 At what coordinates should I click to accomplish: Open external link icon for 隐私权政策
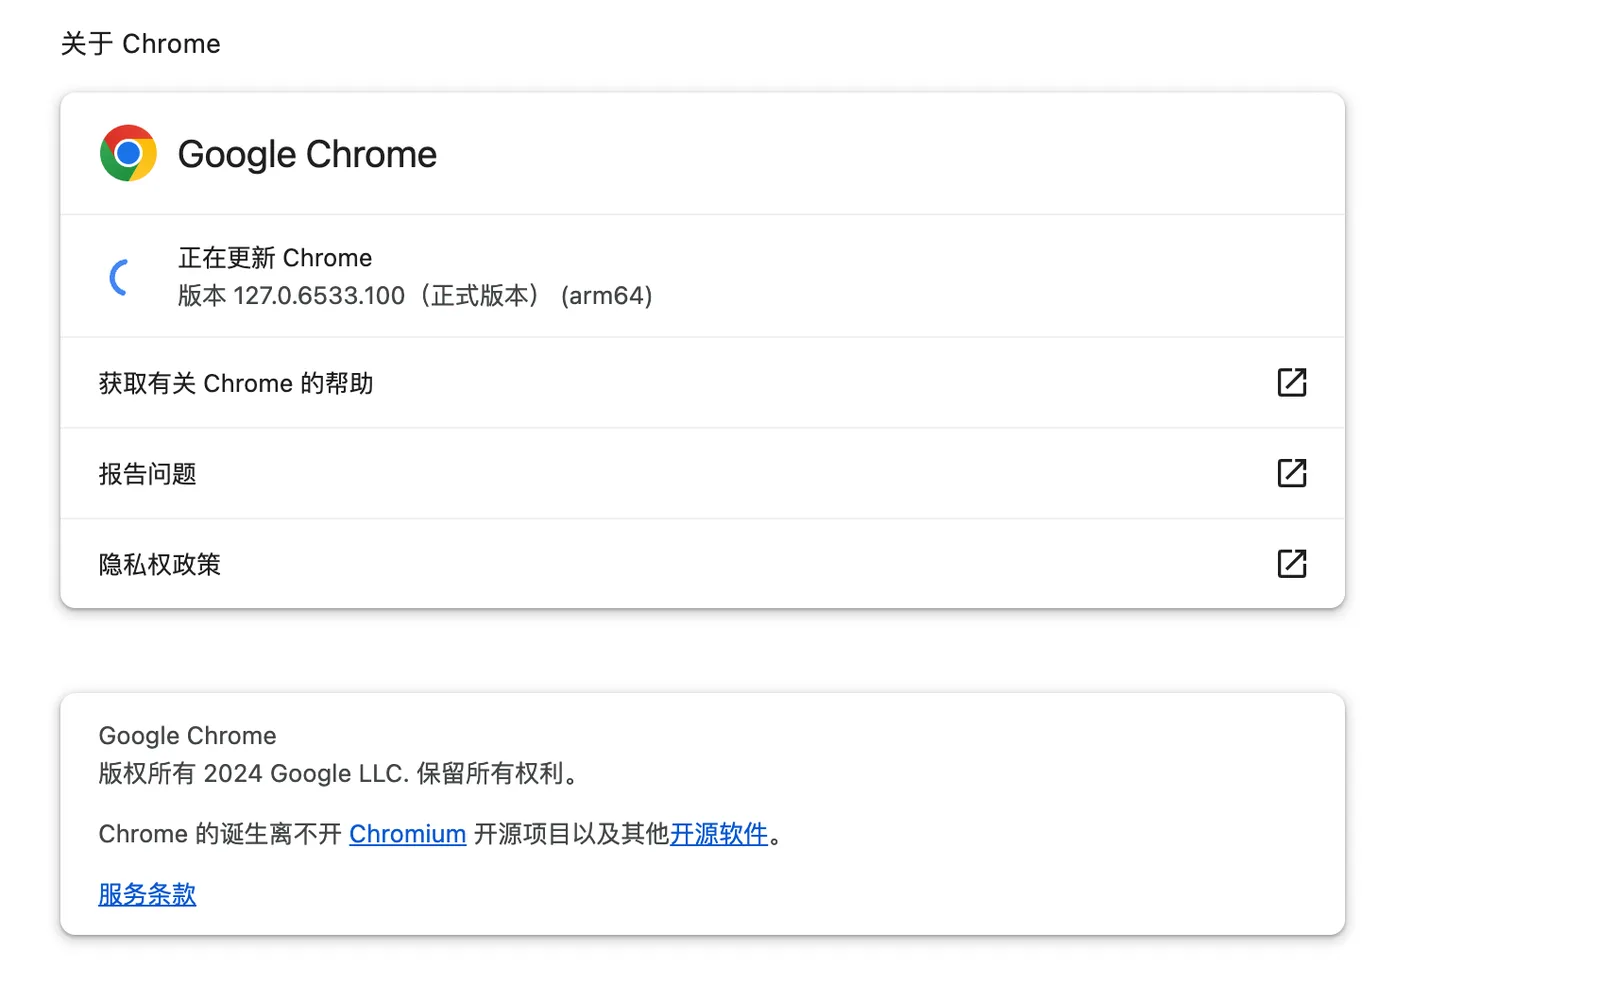click(1292, 564)
